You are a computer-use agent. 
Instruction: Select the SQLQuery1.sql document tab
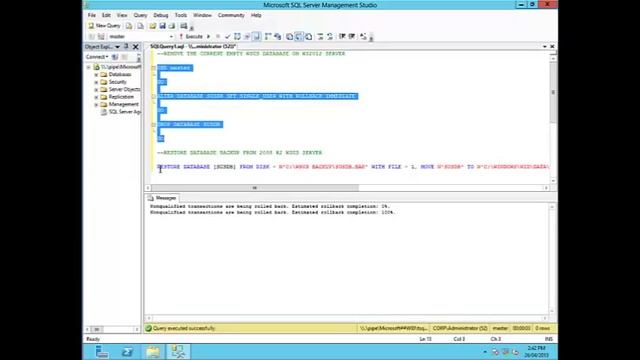(x=193, y=47)
